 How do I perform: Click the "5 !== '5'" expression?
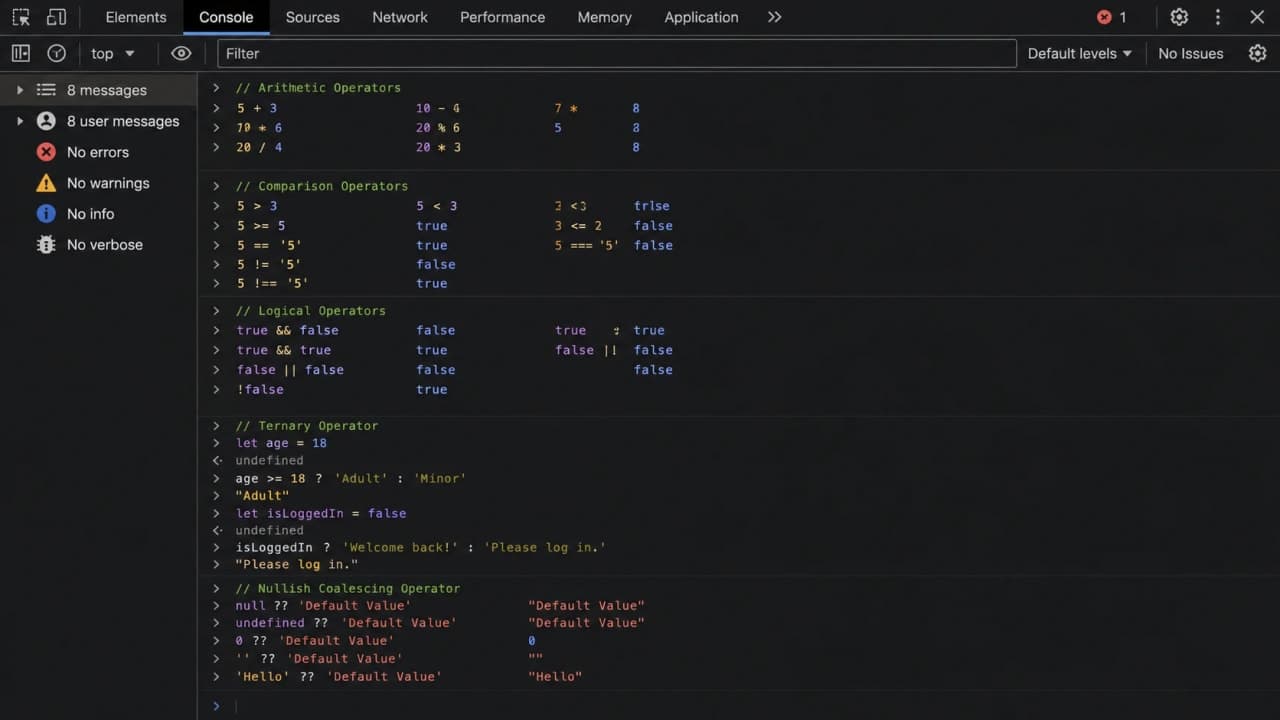(x=272, y=284)
